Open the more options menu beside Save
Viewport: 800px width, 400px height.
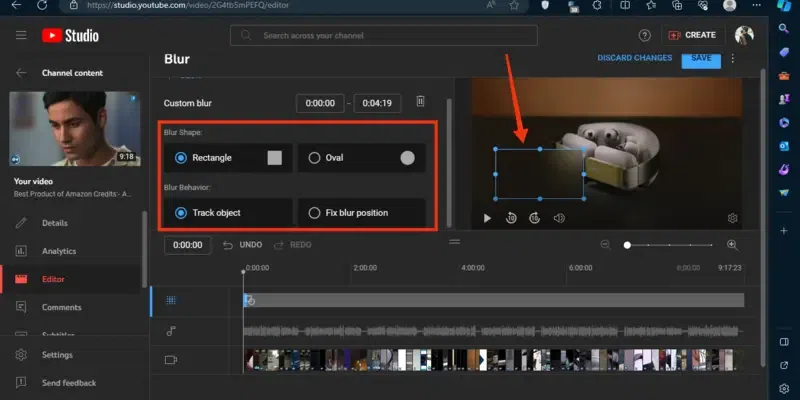(733, 58)
